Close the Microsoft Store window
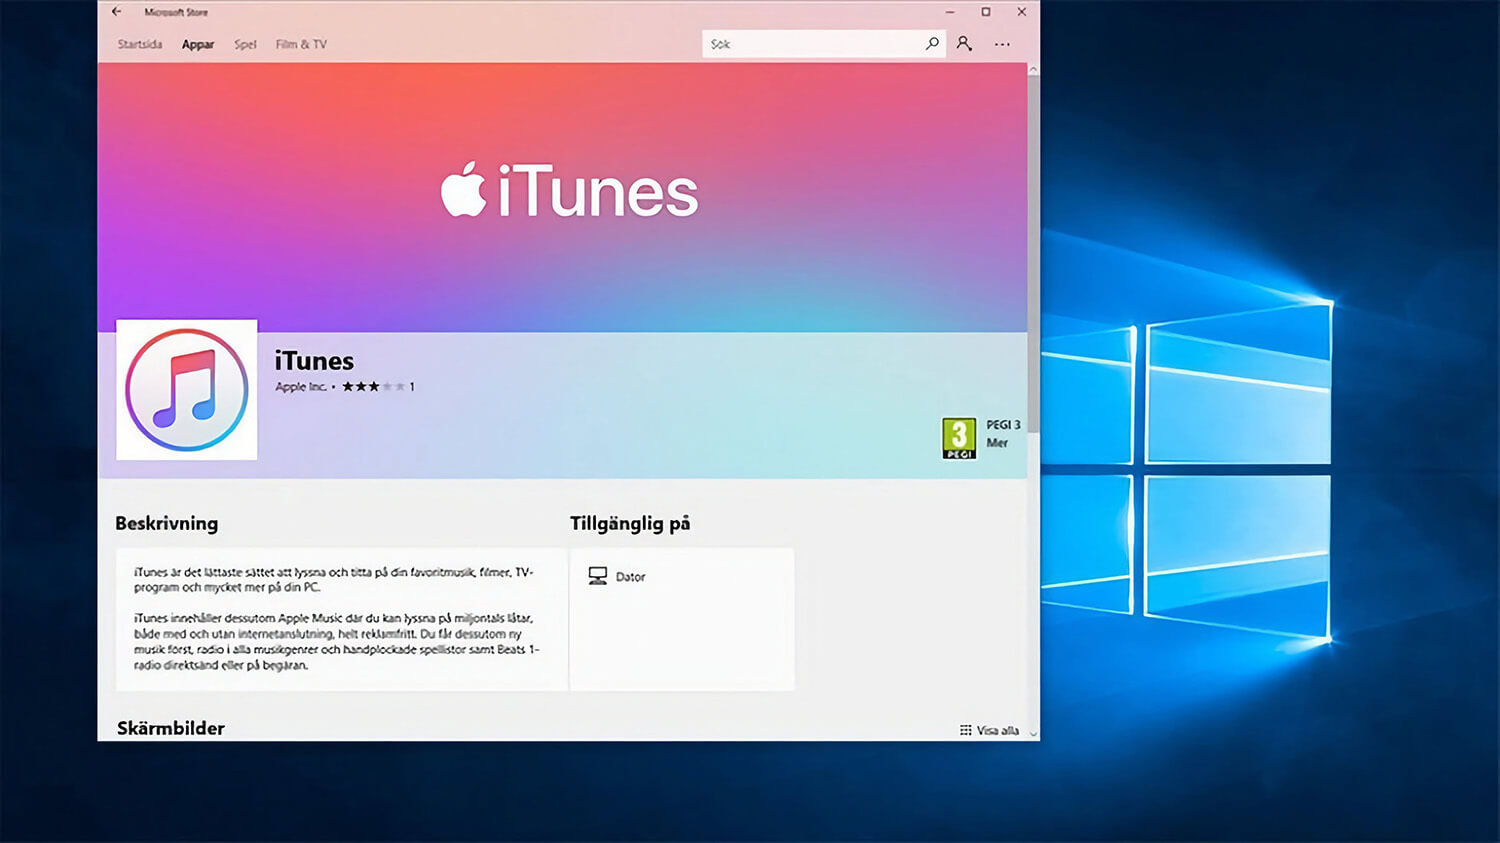The image size is (1500, 843). (1021, 12)
